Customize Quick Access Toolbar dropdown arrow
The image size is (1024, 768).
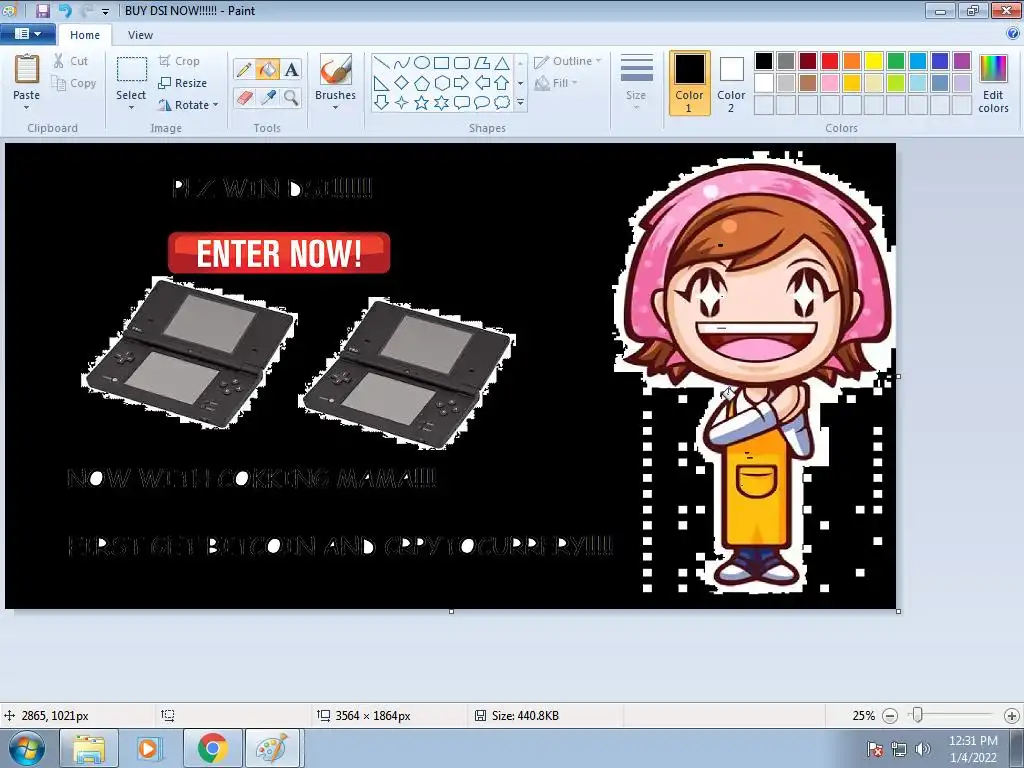[105, 12]
